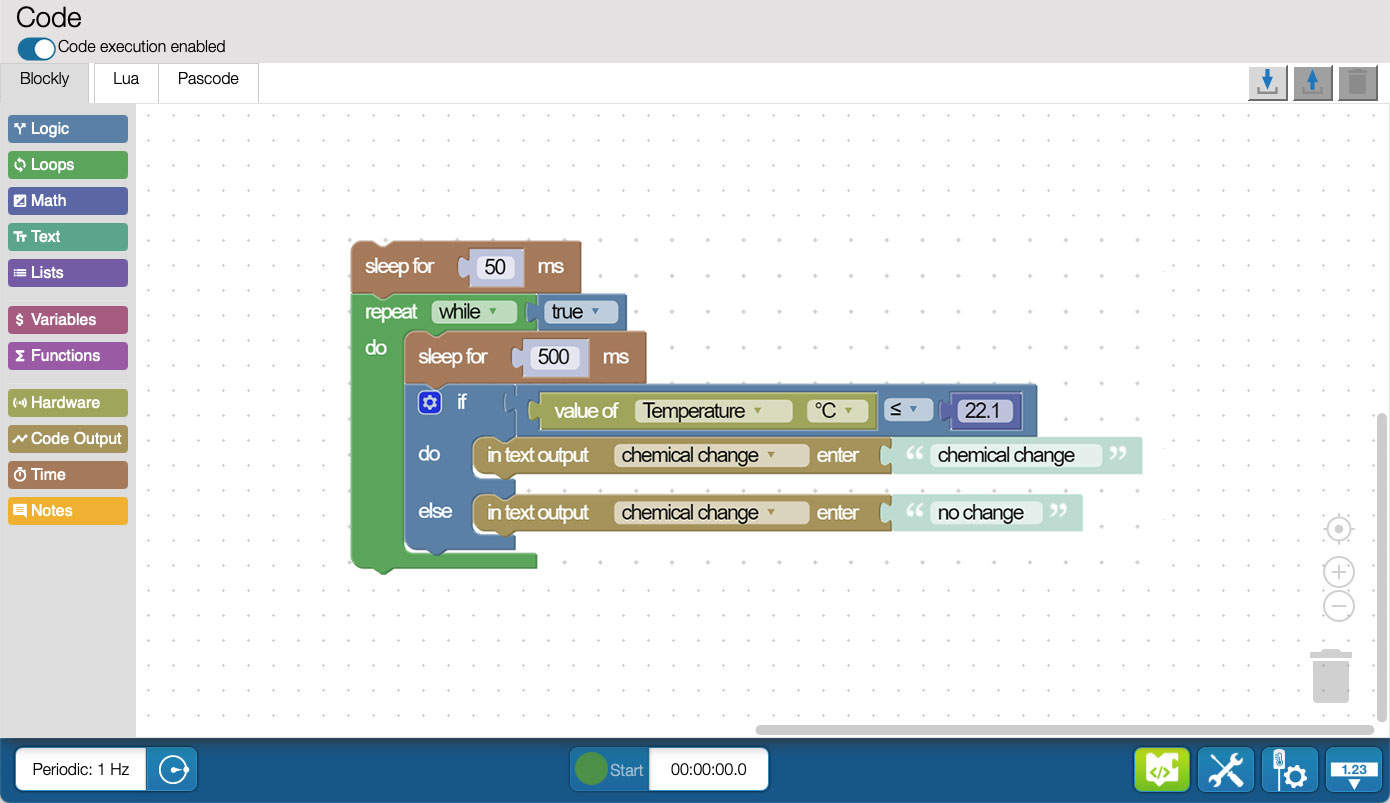Open the while dropdown in repeat block
The image size is (1390, 803).
pos(474,312)
